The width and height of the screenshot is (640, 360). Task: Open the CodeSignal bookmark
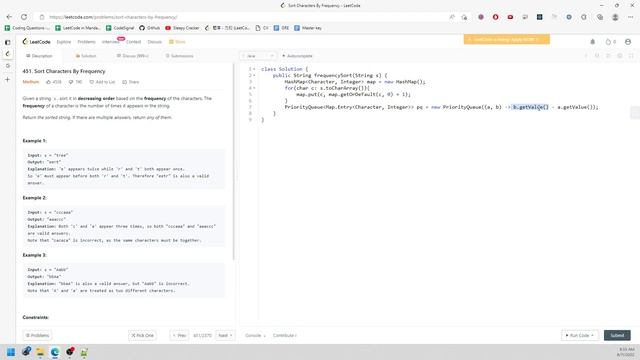pos(120,28)
